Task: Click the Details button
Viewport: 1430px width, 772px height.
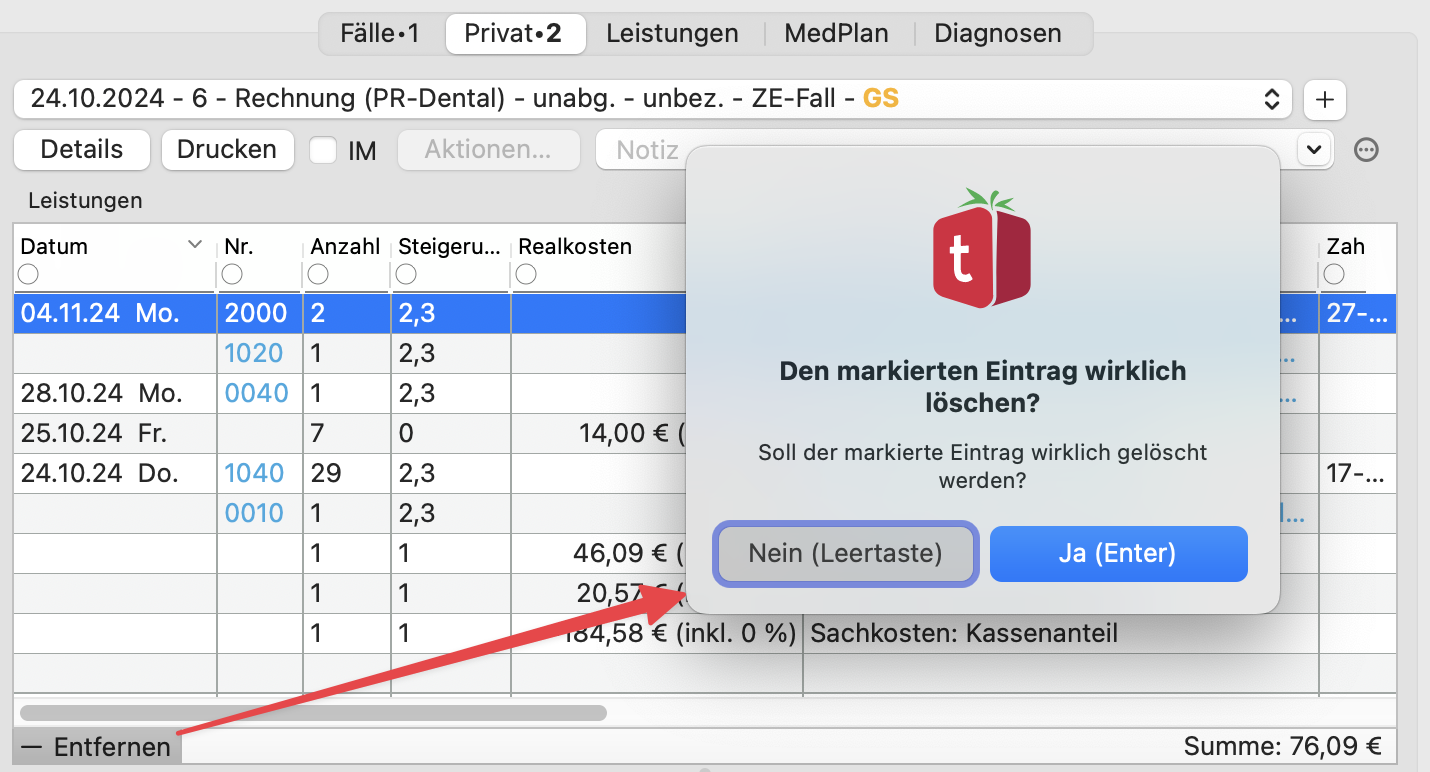Action: tap(82, 150)
